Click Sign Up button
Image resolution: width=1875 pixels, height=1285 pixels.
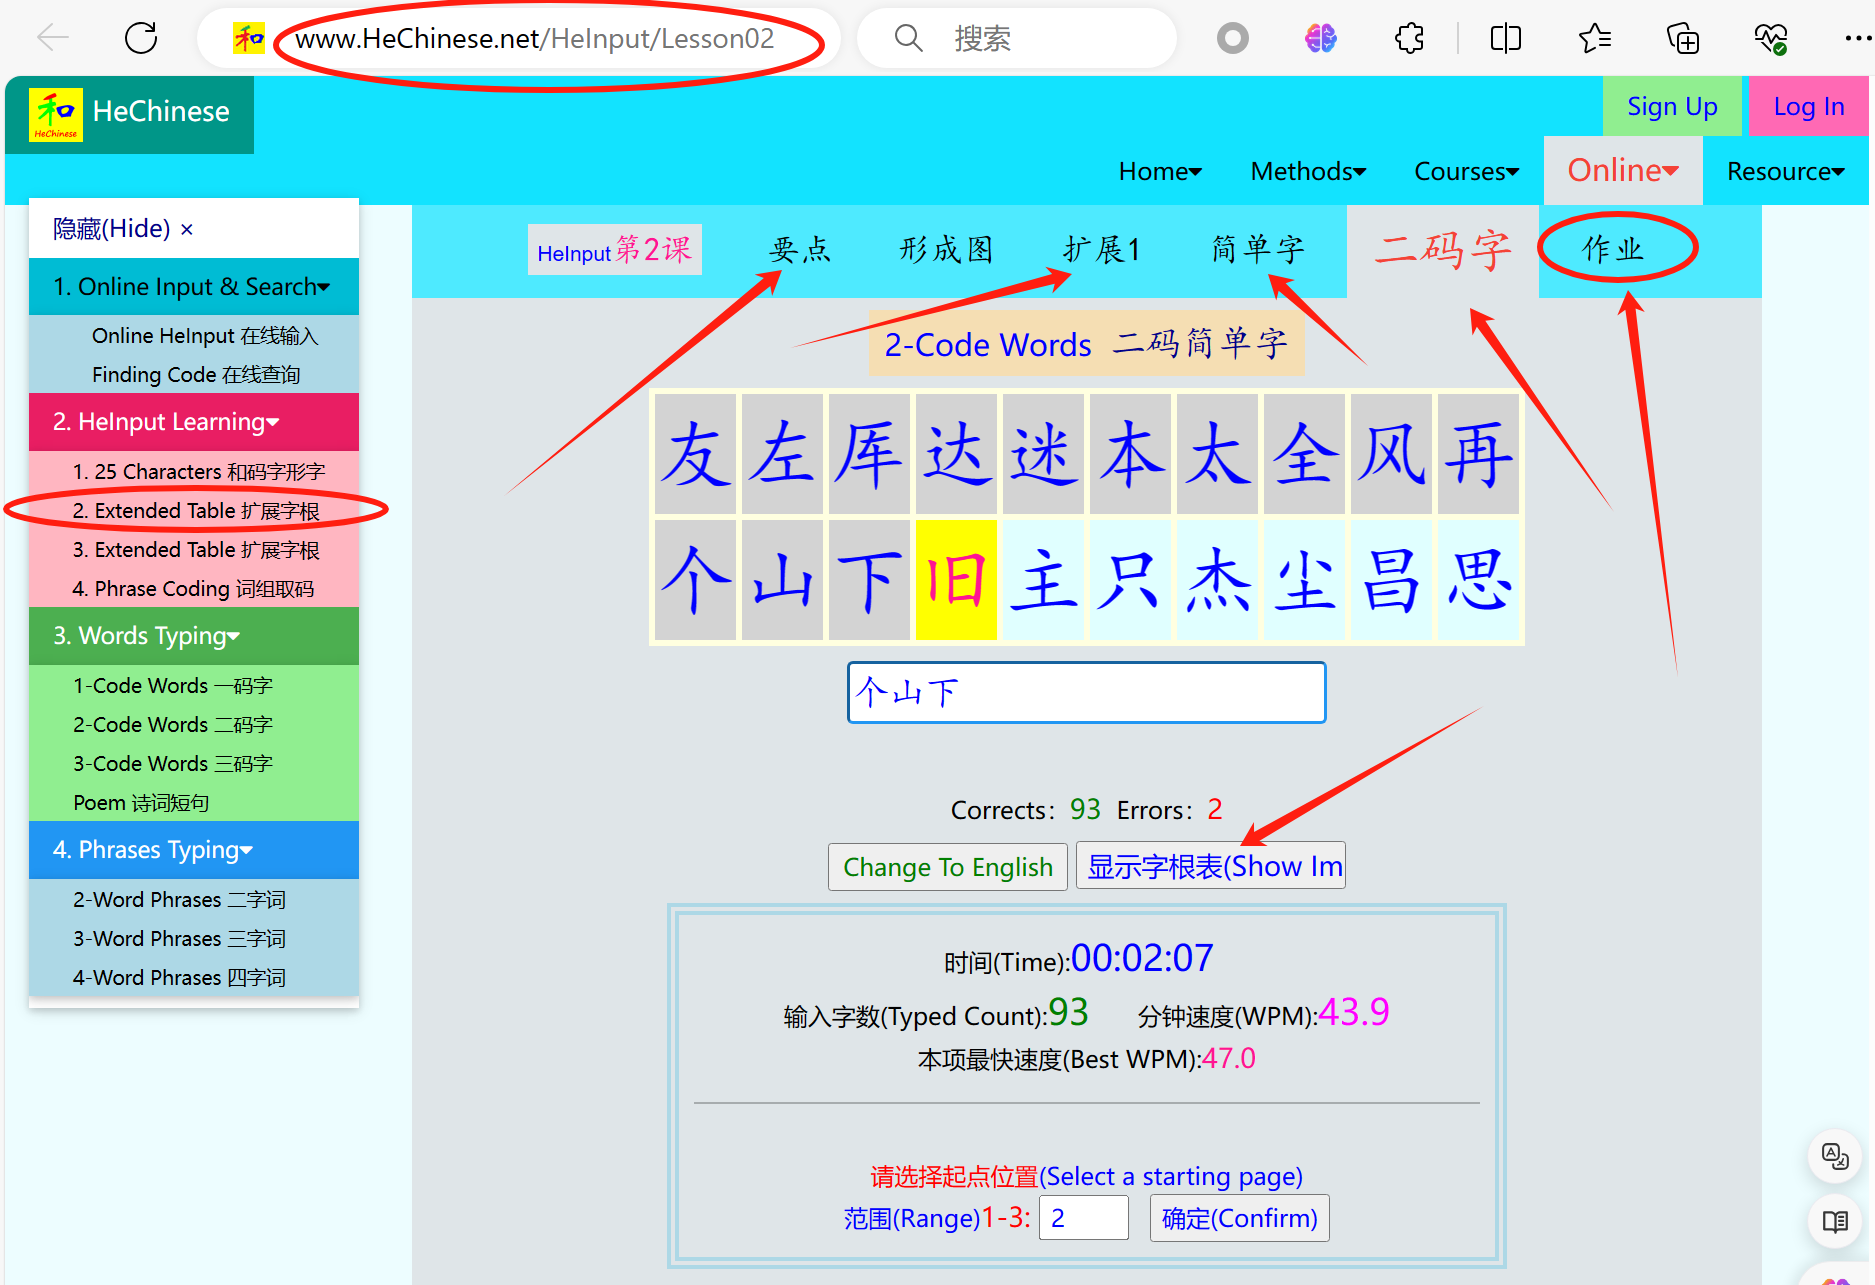1672,107
